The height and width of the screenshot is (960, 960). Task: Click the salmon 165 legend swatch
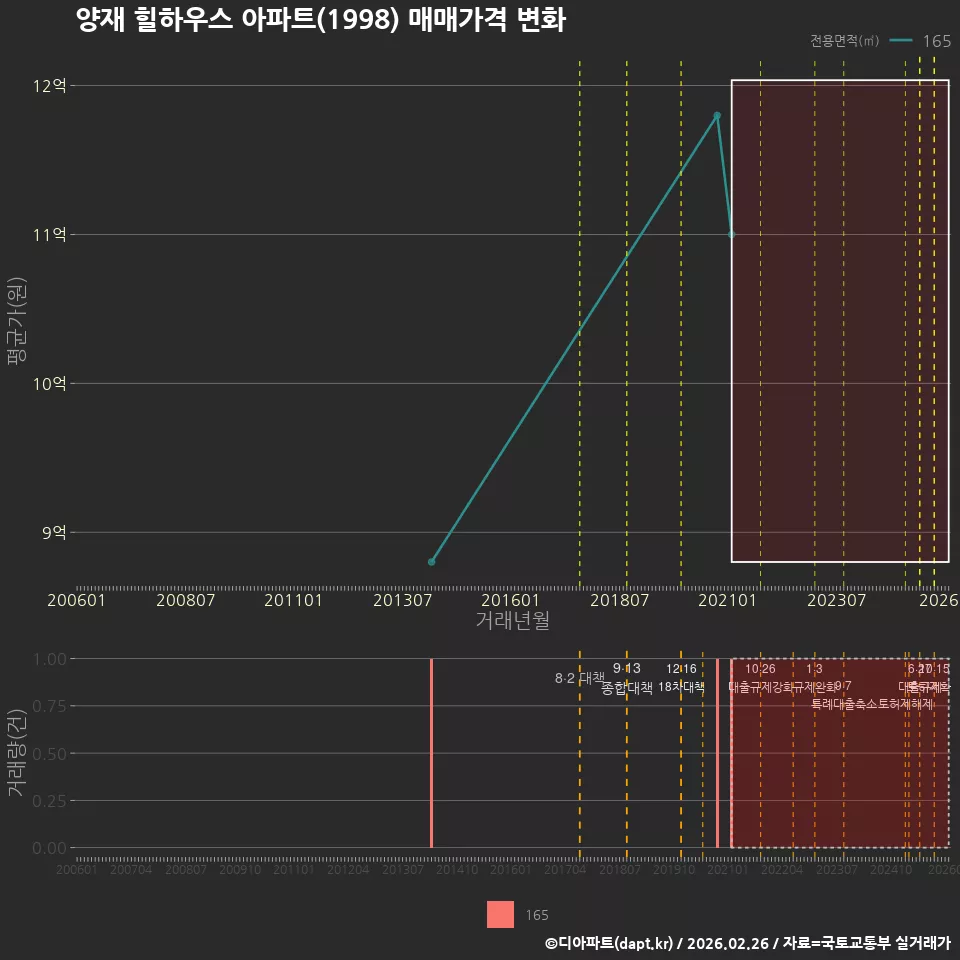500,915
